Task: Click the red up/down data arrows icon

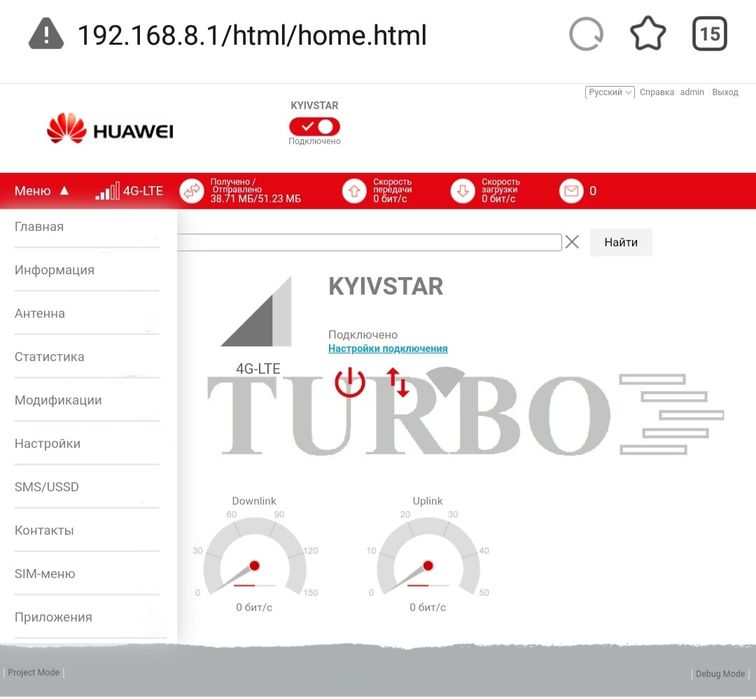Action: click(398, 382)
